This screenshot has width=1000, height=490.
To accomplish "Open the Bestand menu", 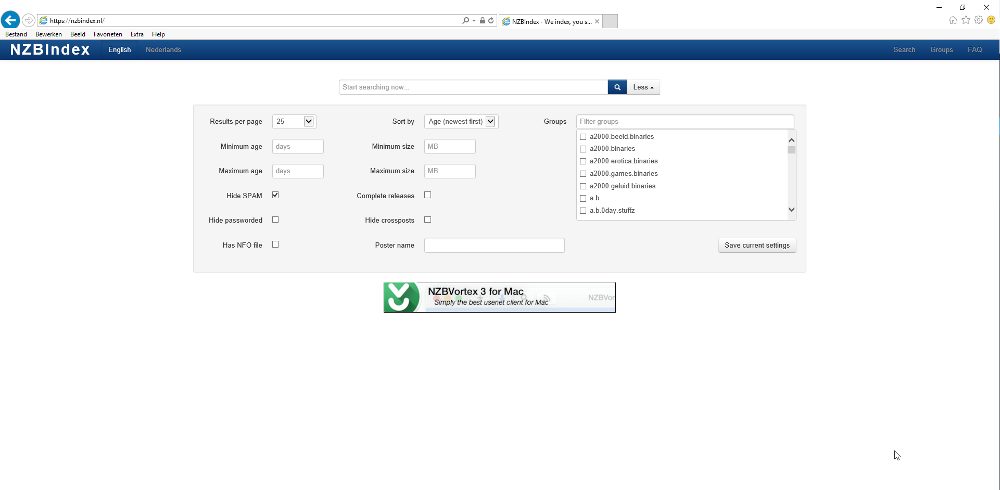I will (16, 34).
